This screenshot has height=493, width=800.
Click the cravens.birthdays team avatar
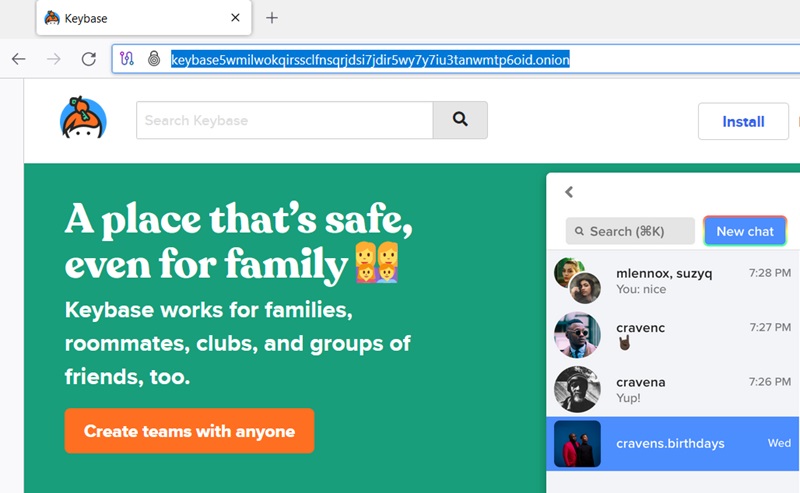[x=577, y=443]
